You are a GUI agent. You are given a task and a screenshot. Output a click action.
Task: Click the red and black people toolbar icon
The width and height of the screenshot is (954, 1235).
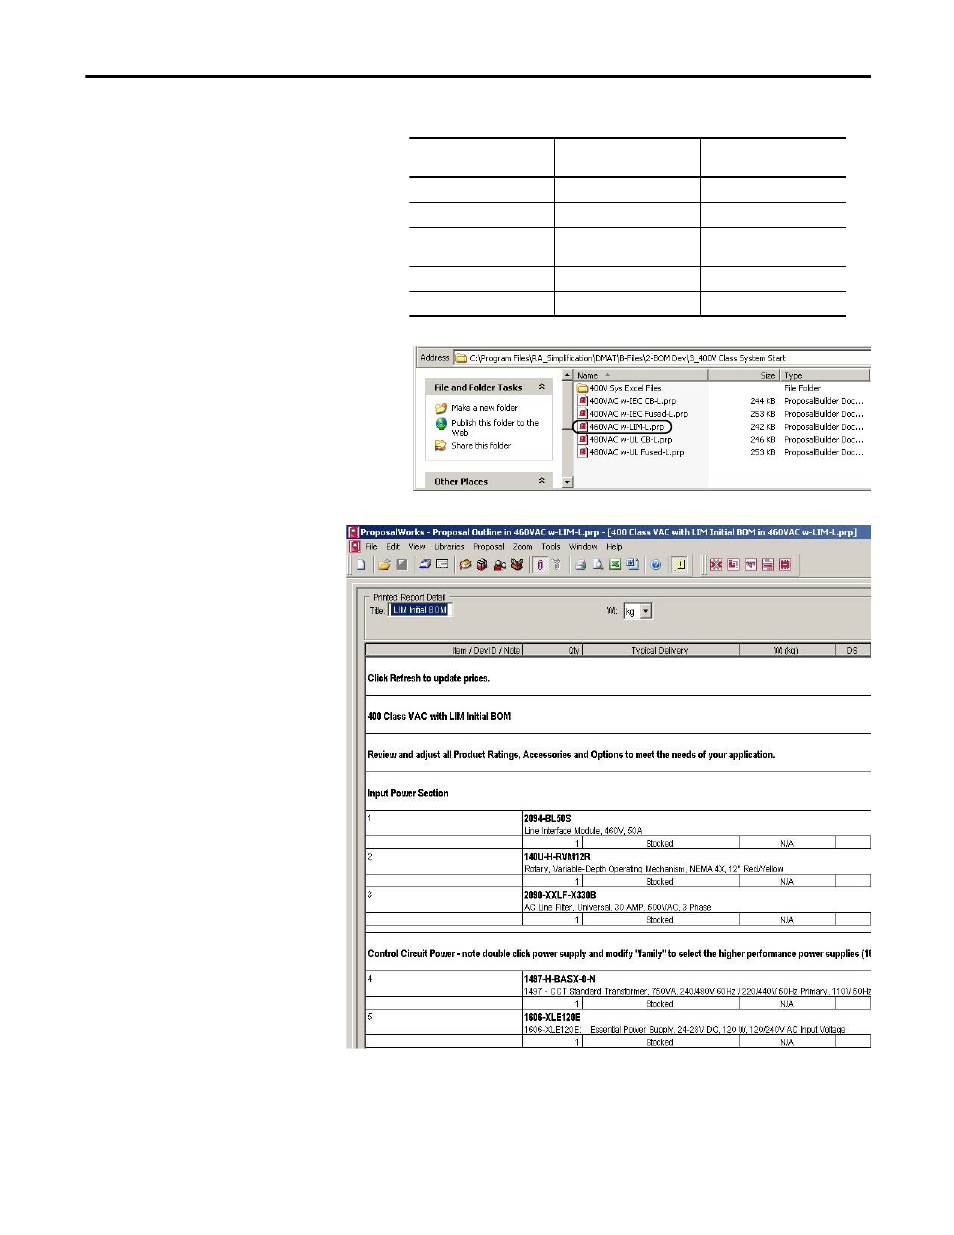pyautogui.click(x=499, y=565)
